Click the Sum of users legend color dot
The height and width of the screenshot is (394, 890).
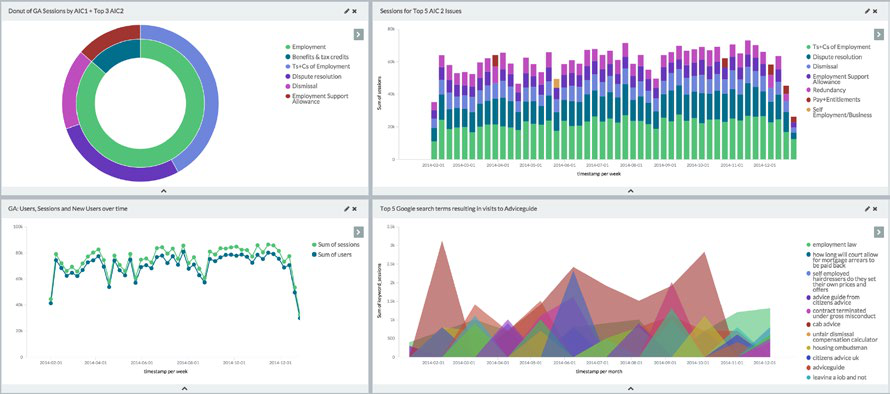pos(314,254)
